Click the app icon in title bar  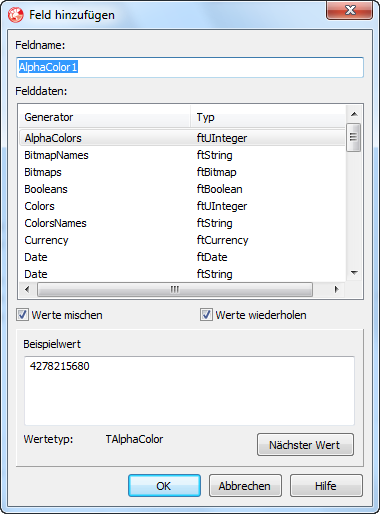click(16, 15)
